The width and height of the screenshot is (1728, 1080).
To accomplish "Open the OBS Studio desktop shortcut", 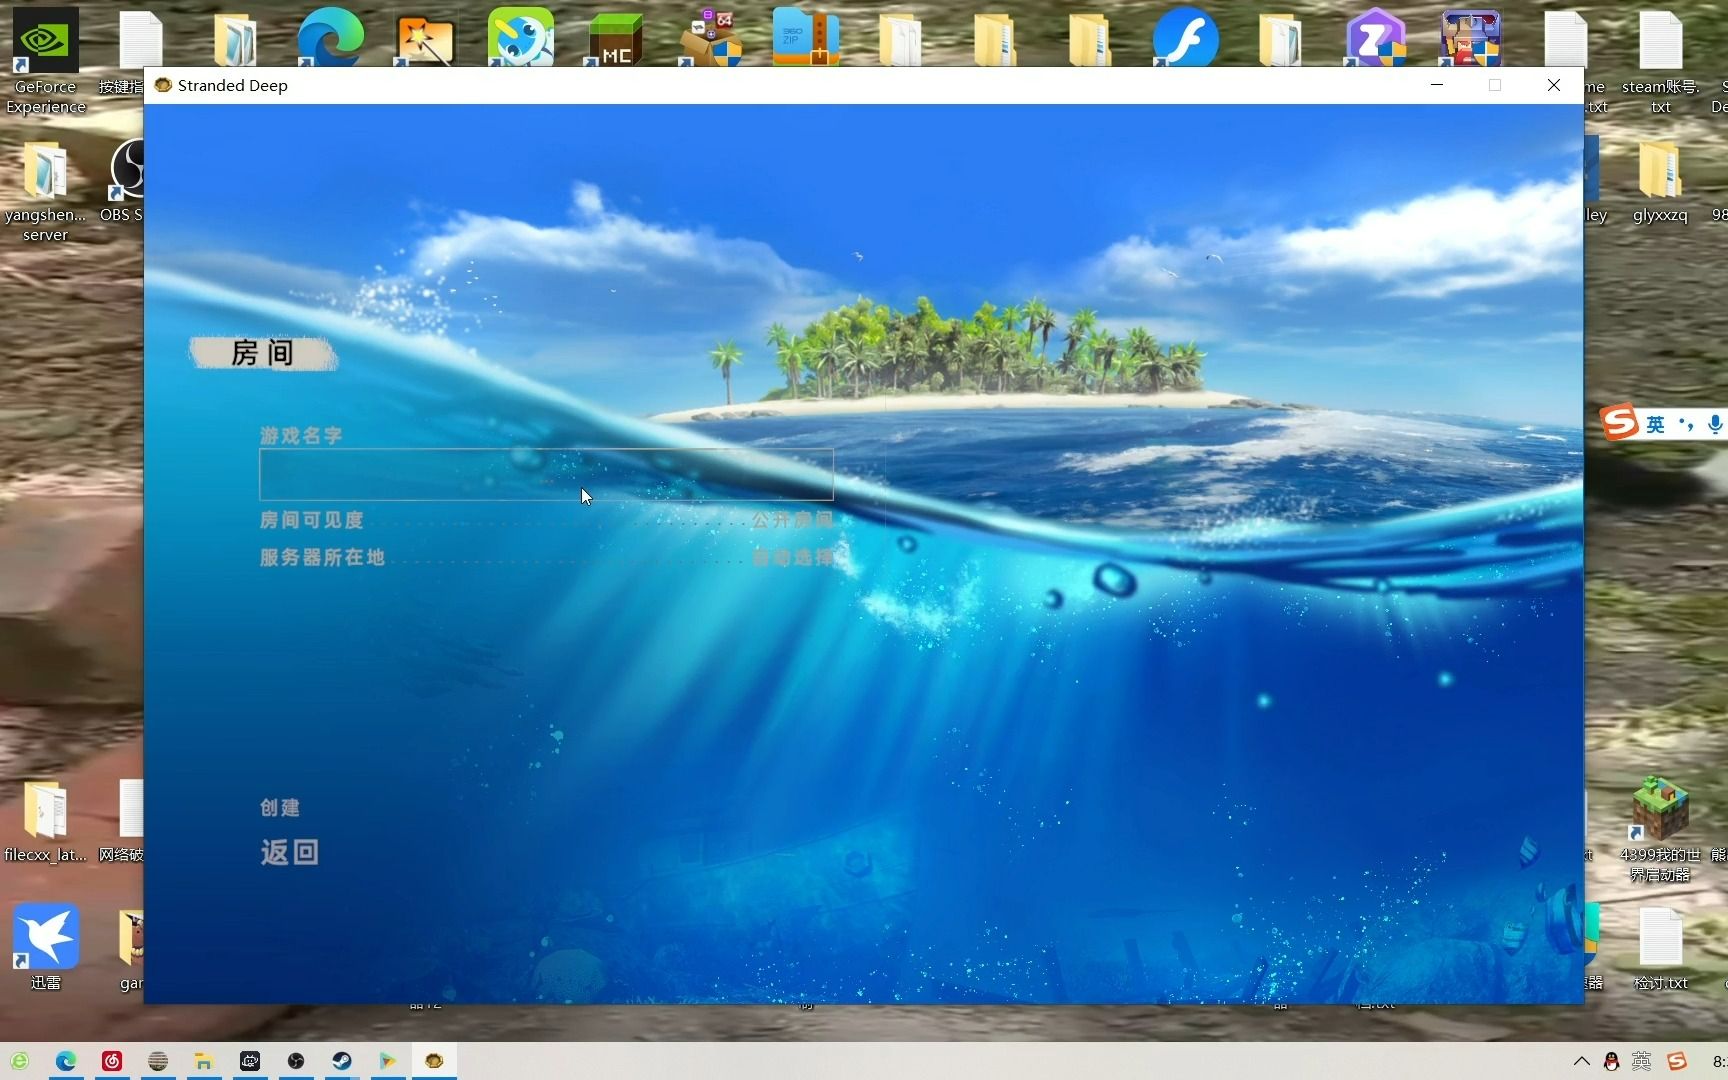I will (126, 182).
